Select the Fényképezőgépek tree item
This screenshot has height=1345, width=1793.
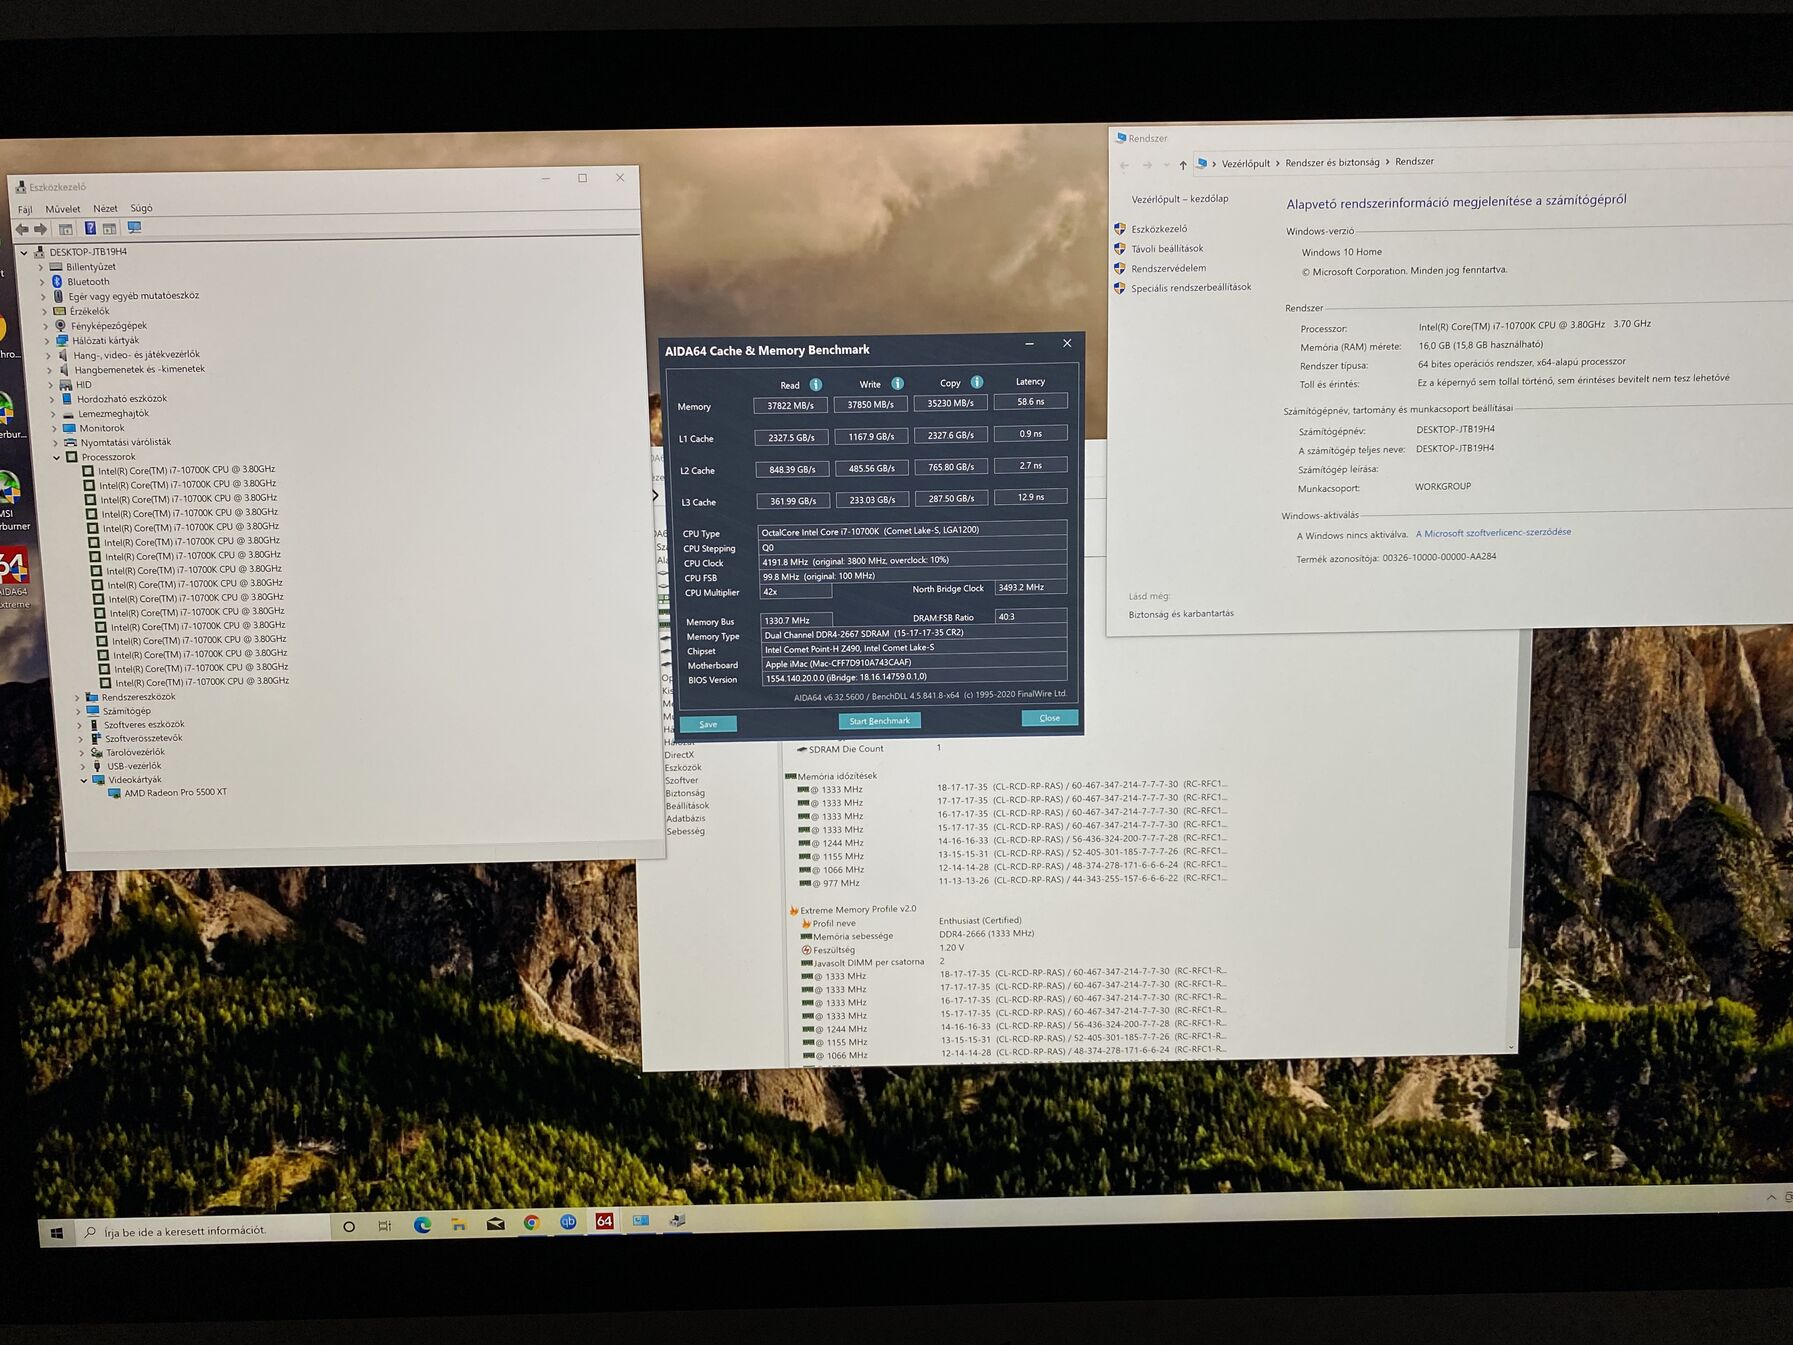pos(109,326)
